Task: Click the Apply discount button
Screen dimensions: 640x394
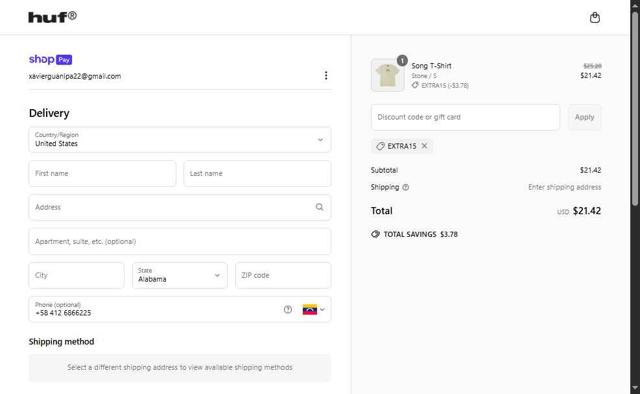Action: tap(584, 117)
